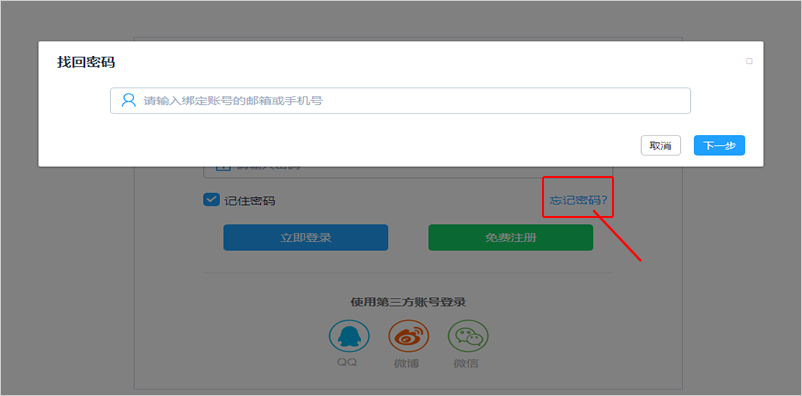The height and width of the screenshot is (396, 802).
Task: Click the QQ text label
Action: [347, 362]
